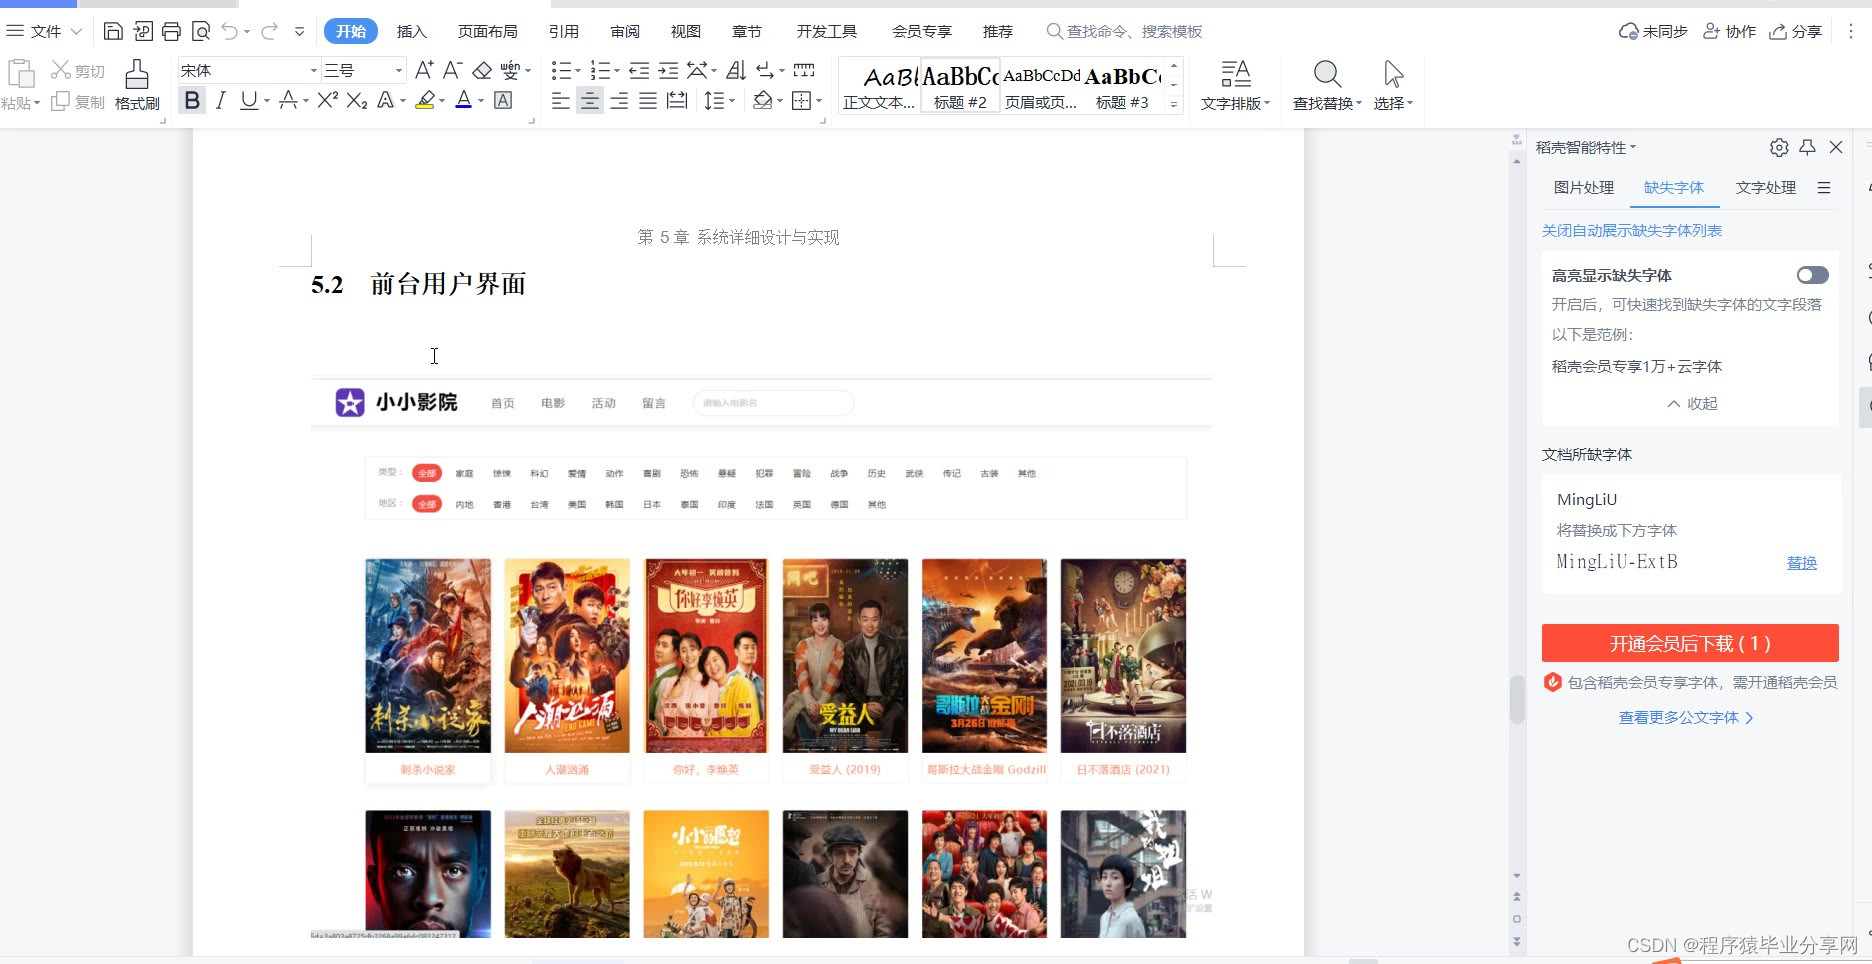The height and width of the screenshot is (964, 1872).
Task: Switch to View (视图) tab
Action: [685, 32]
